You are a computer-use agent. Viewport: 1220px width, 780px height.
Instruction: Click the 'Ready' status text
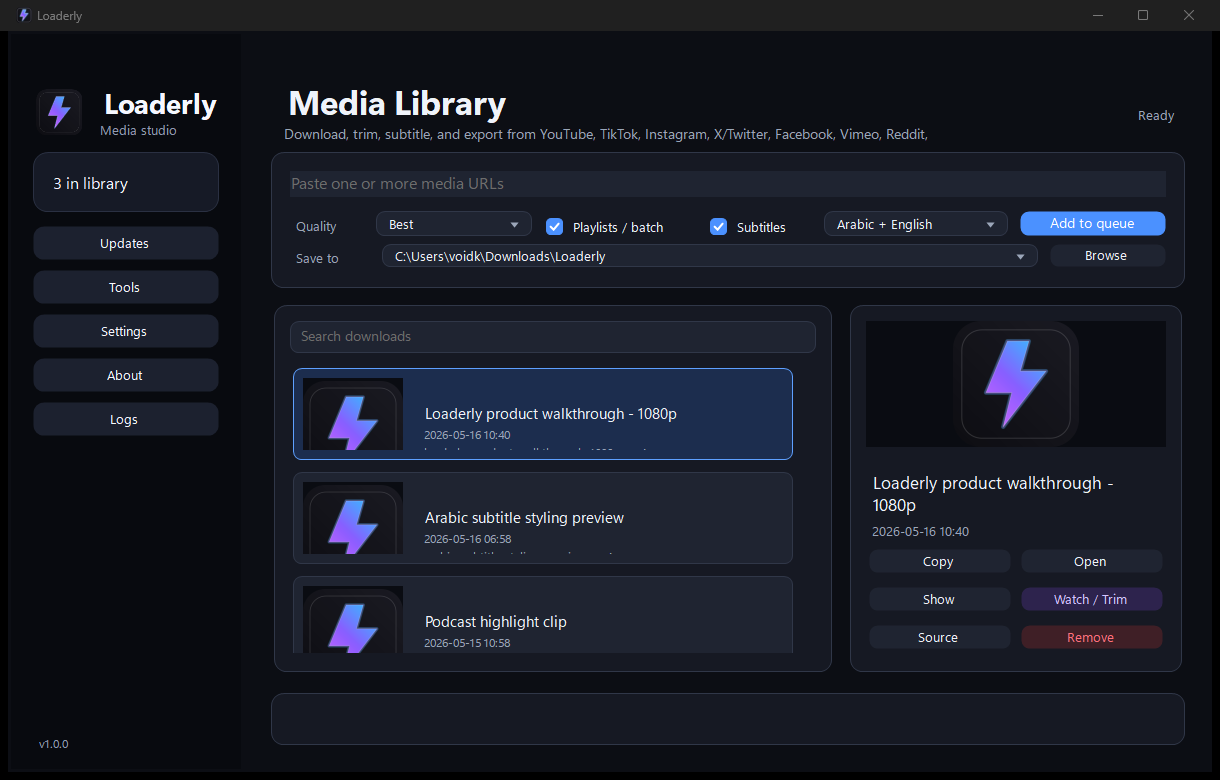1156,115
